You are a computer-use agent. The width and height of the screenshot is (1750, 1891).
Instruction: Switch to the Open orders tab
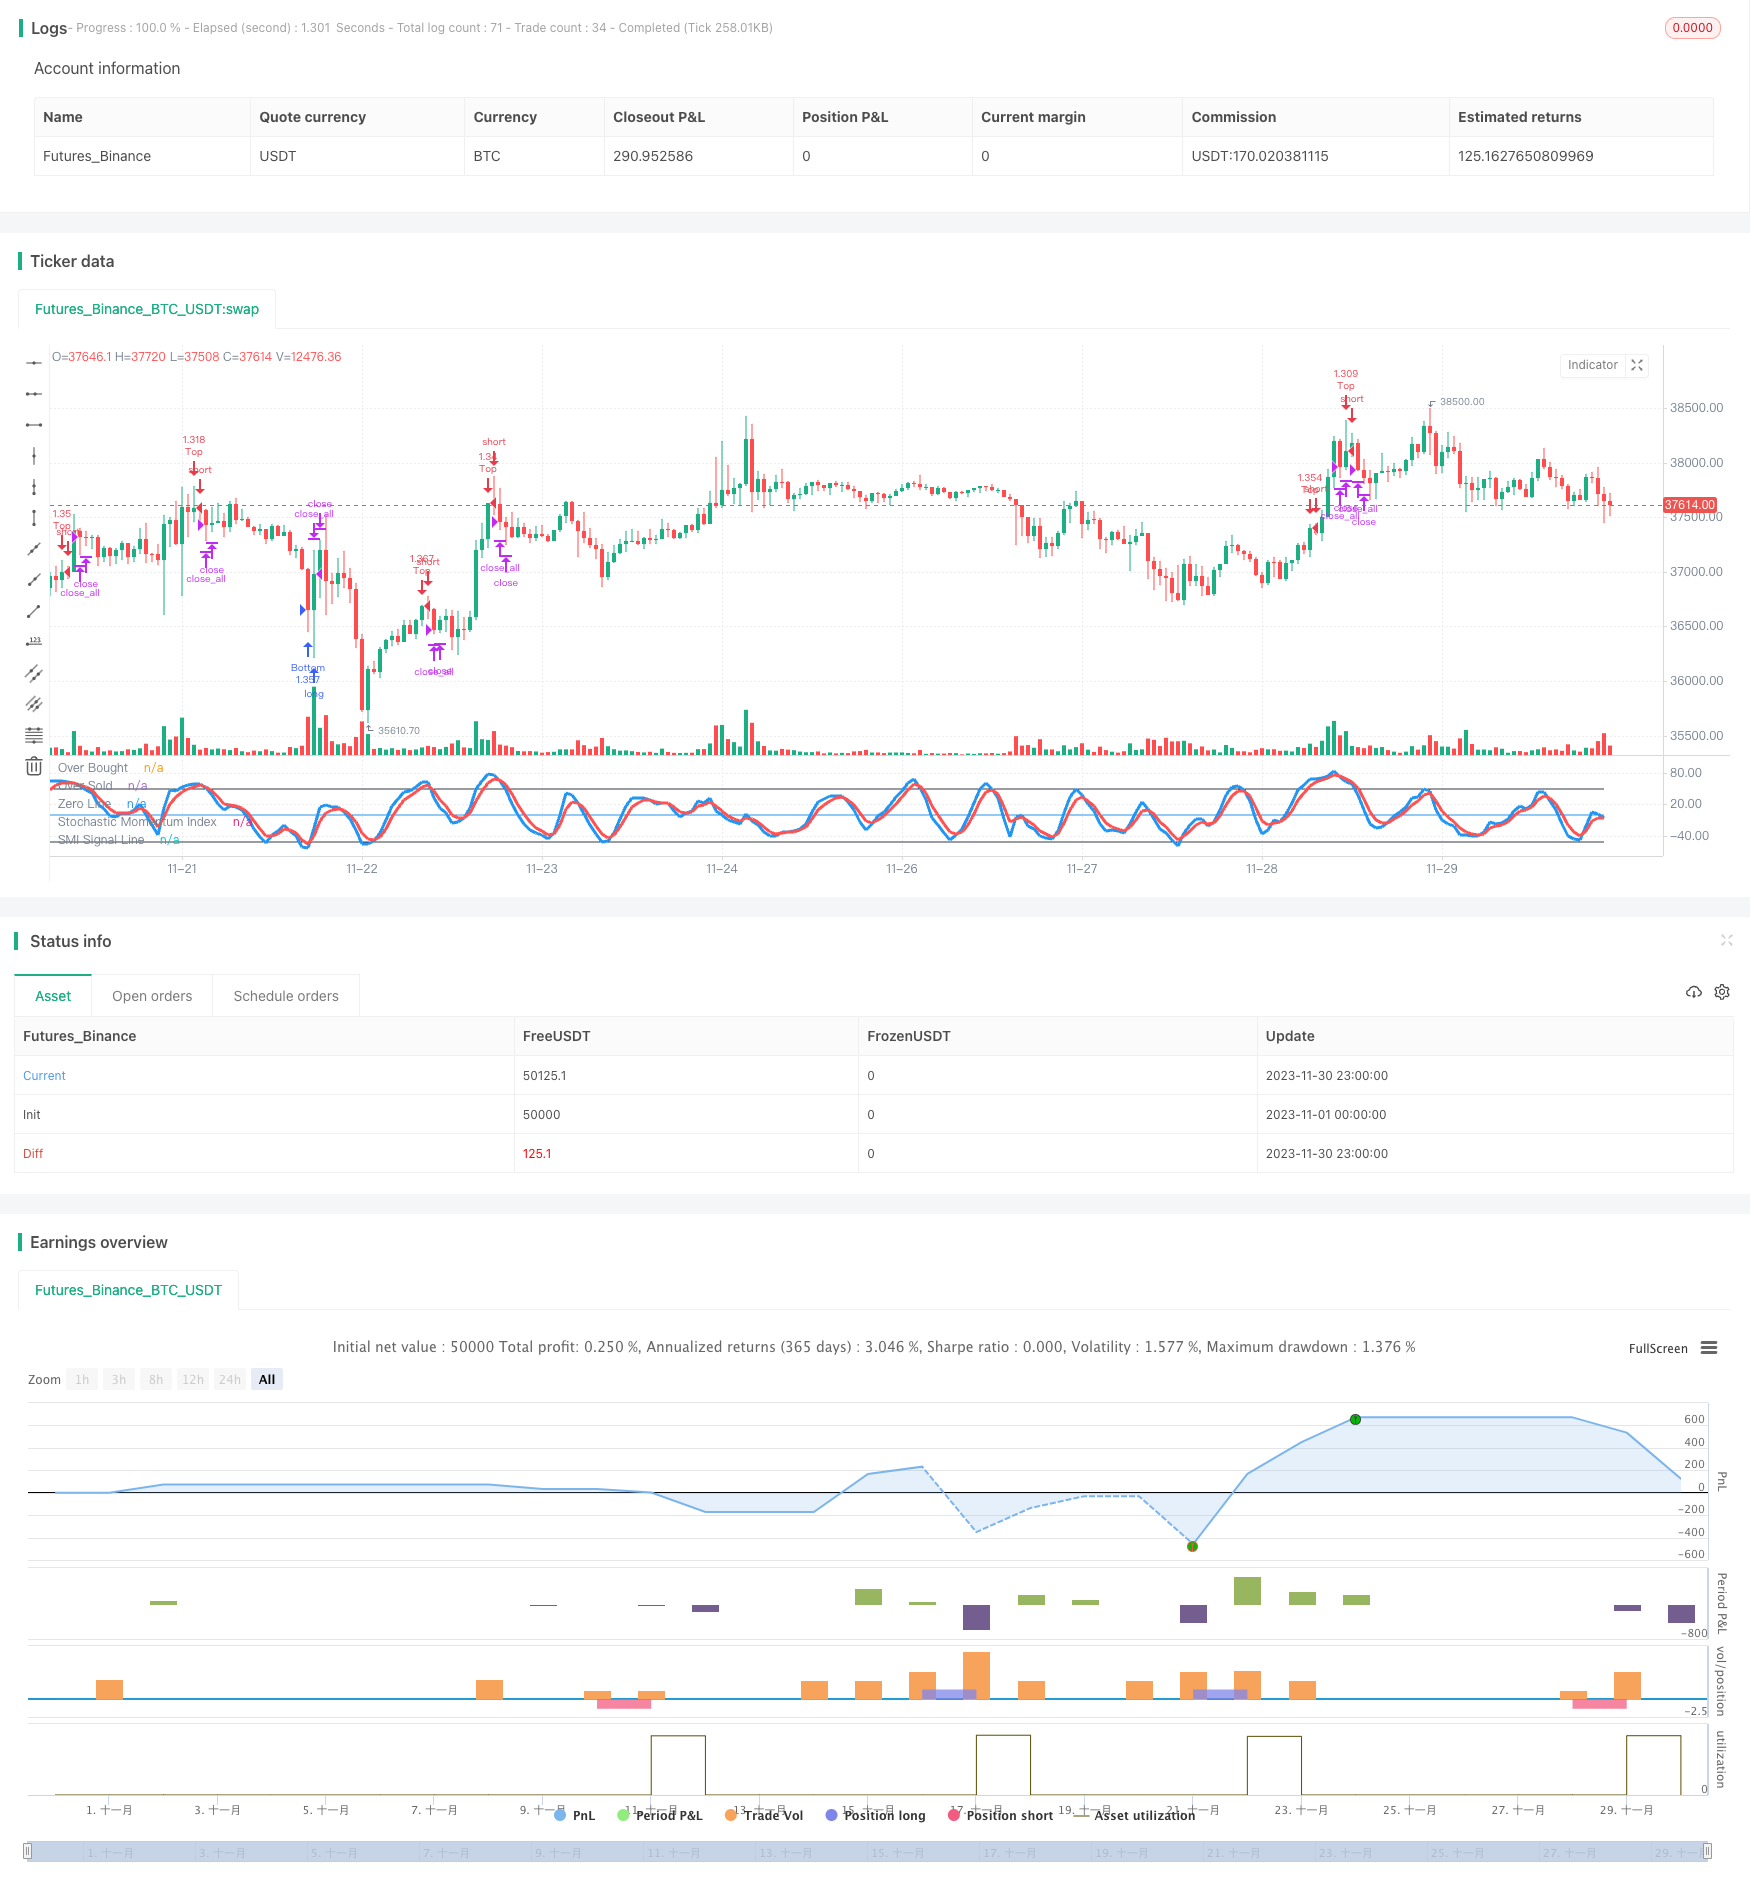click(152, 996)
